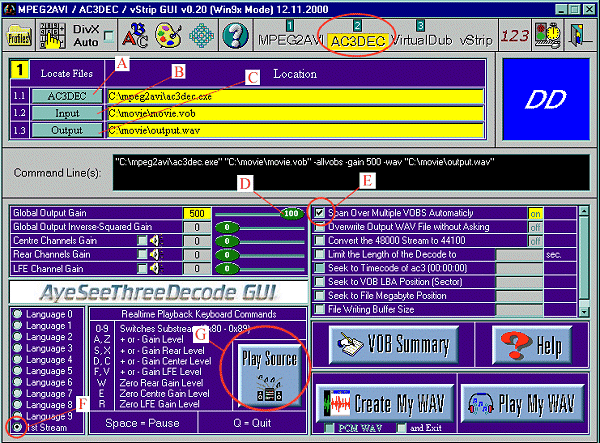Screen dimensions: 600x443
Task: Open the VOB Summary button
Action: 394,344
